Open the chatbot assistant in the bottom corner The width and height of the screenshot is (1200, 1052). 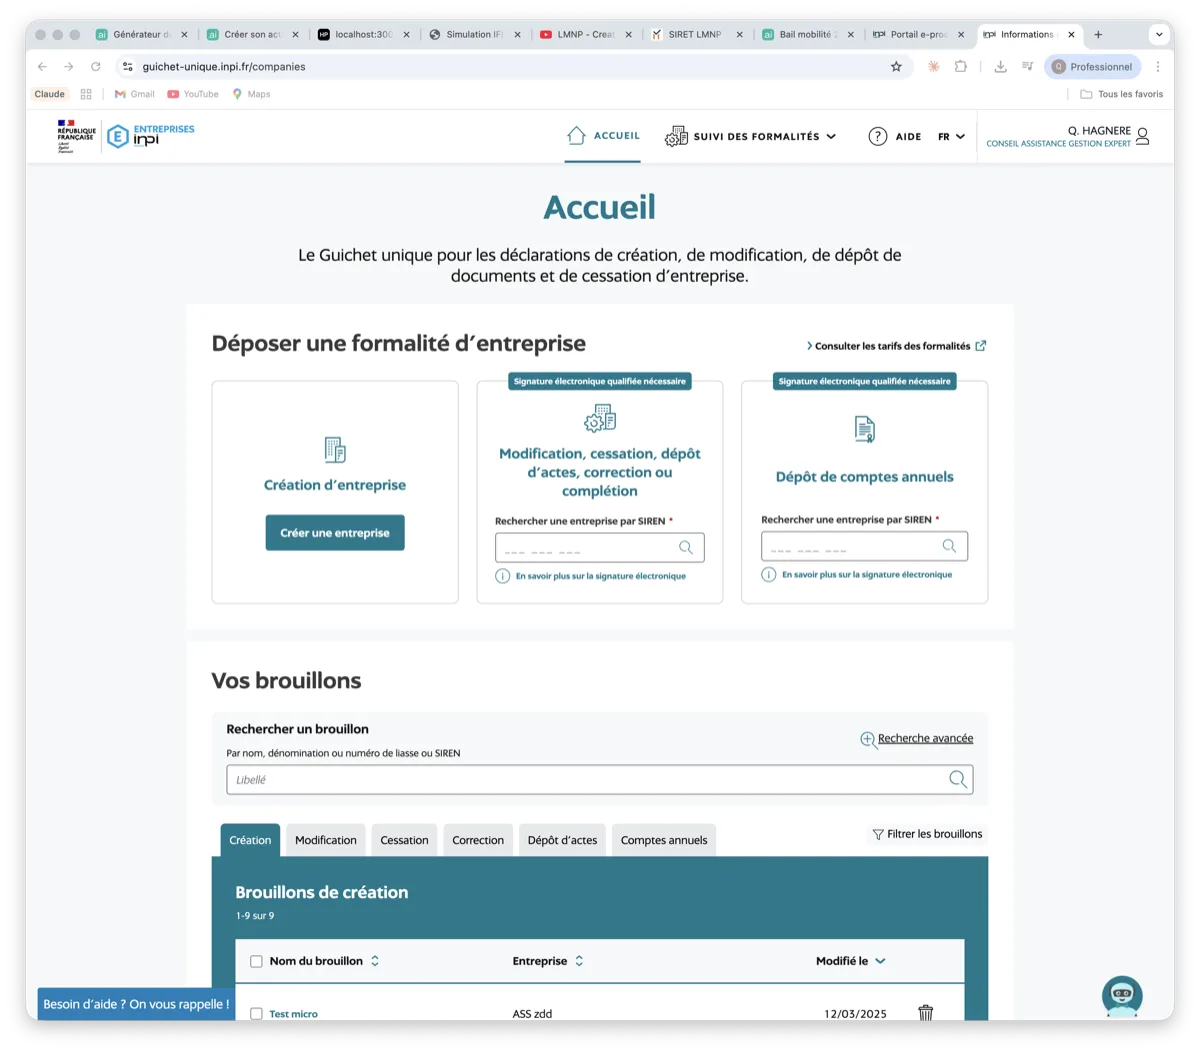click(x=1121, y=996)
